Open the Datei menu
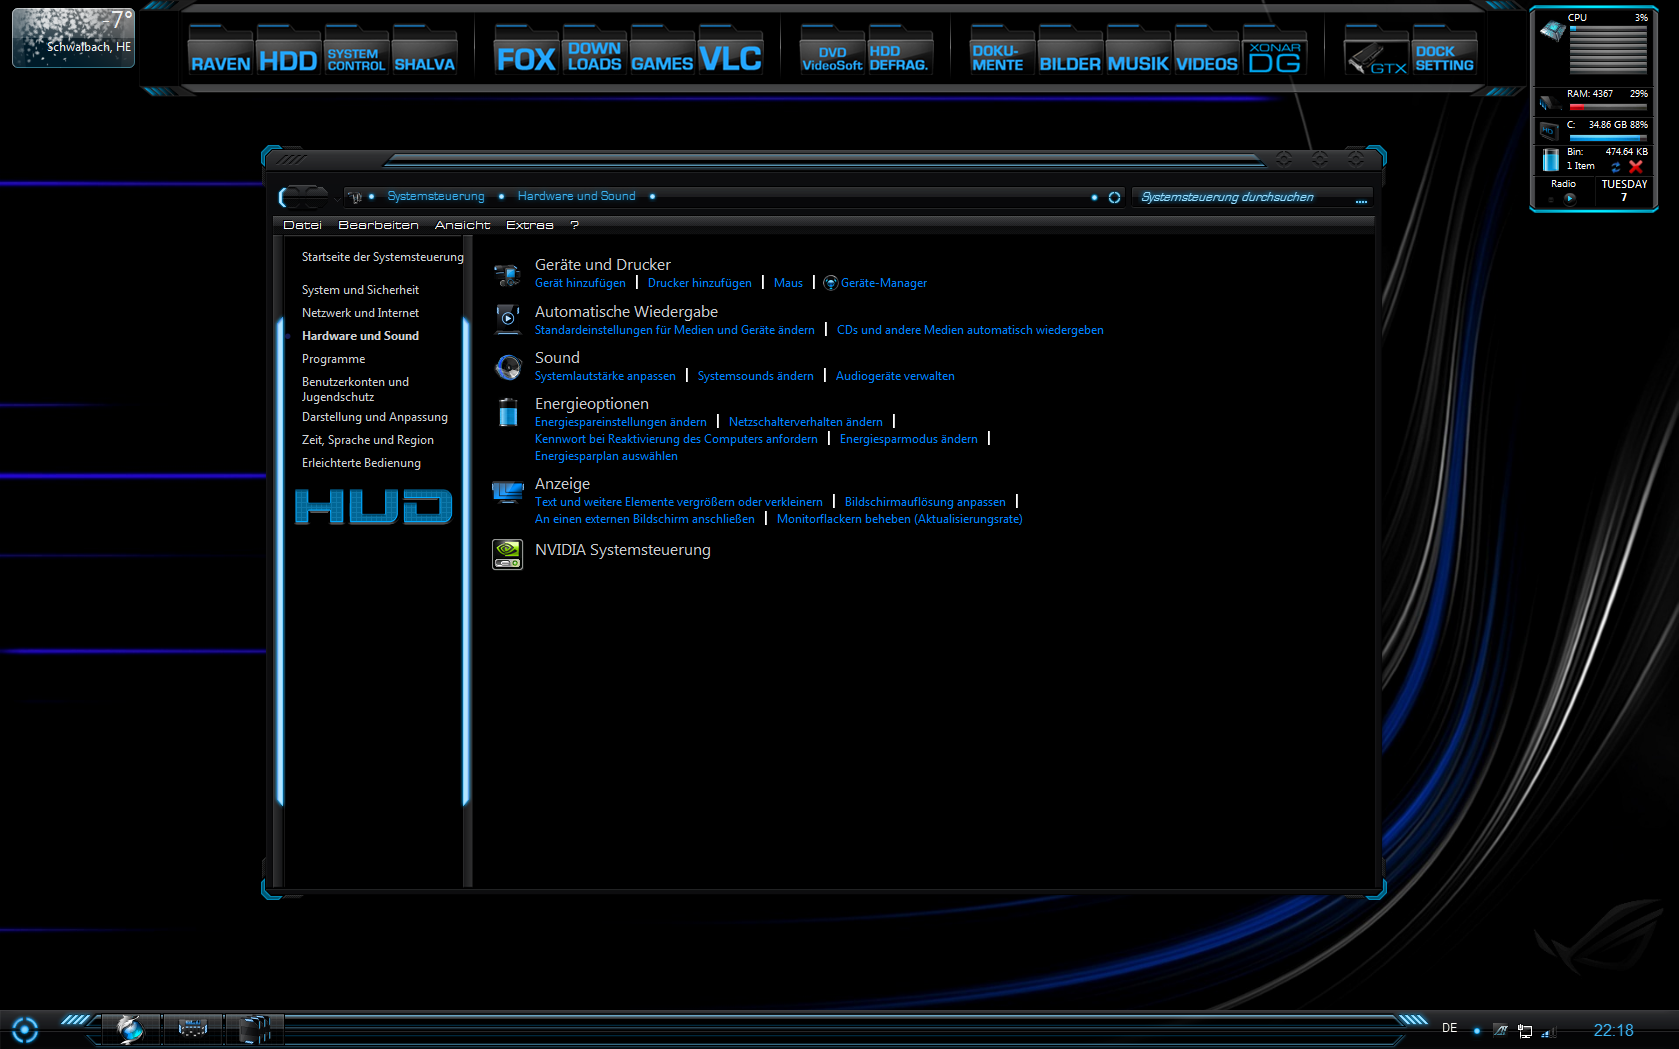 pos(302,225)
